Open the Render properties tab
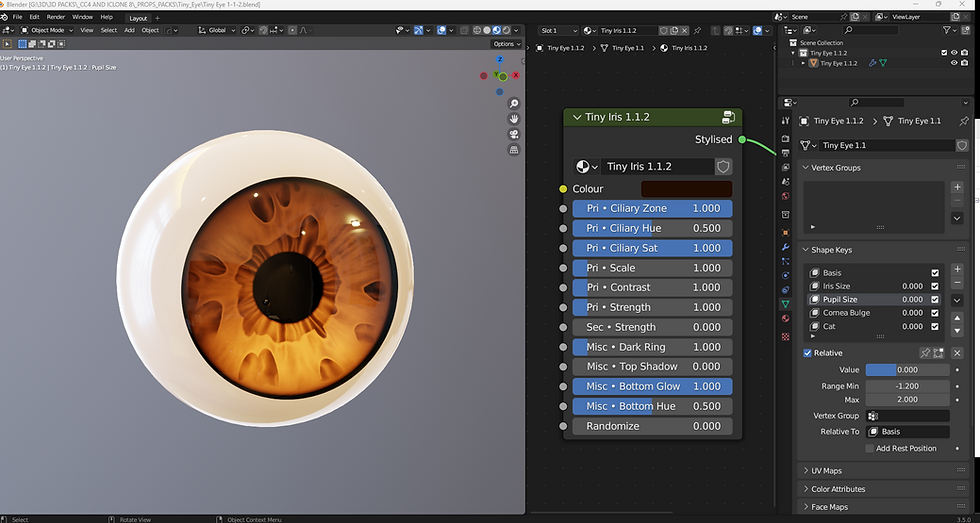This screenshot has width=980, height=523. [x=786, y=139]
